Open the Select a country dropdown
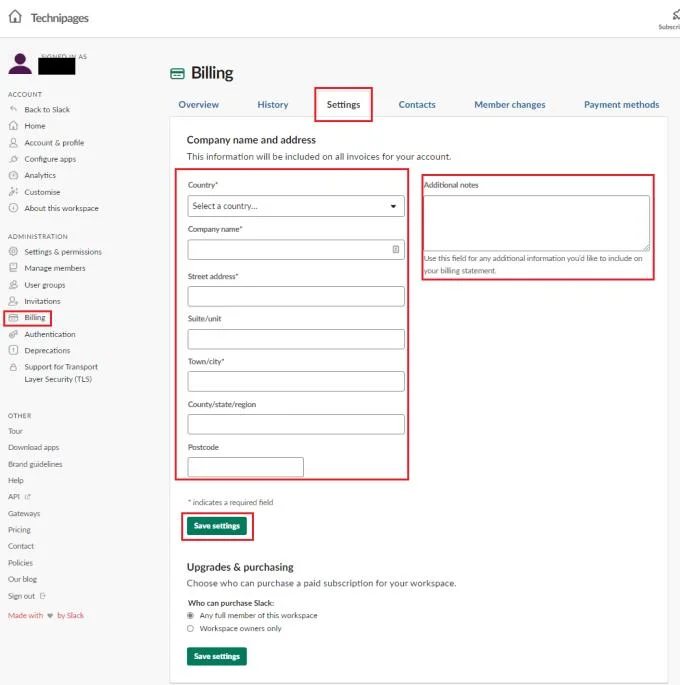 296,206
